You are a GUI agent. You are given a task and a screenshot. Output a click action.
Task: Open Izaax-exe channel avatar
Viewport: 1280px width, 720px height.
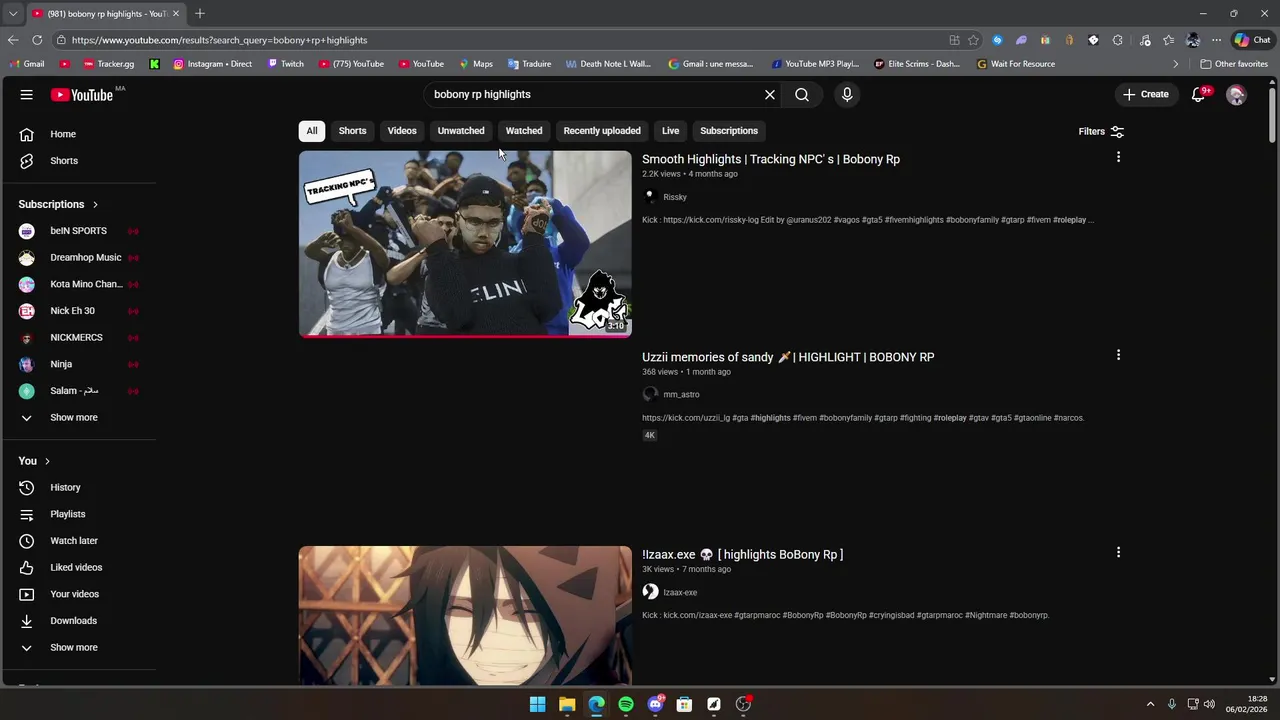(x=650, y=592)
